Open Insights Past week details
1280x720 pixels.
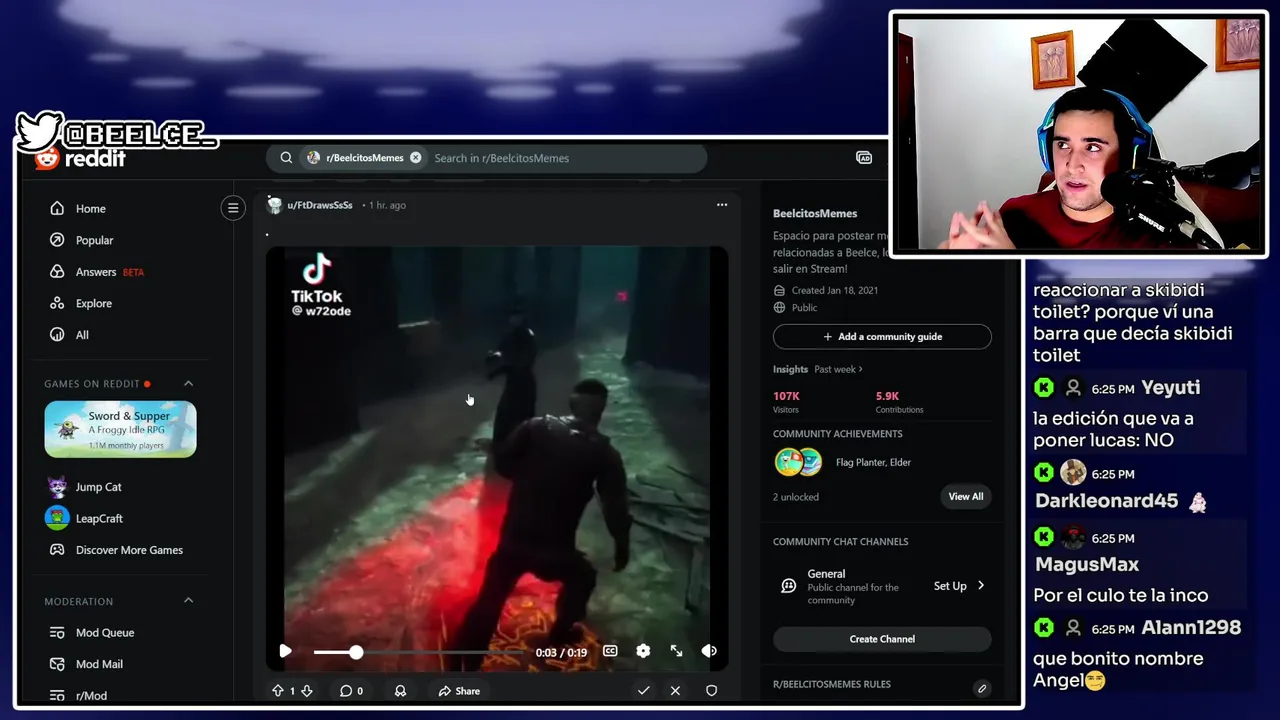click(x=838, y=369)
